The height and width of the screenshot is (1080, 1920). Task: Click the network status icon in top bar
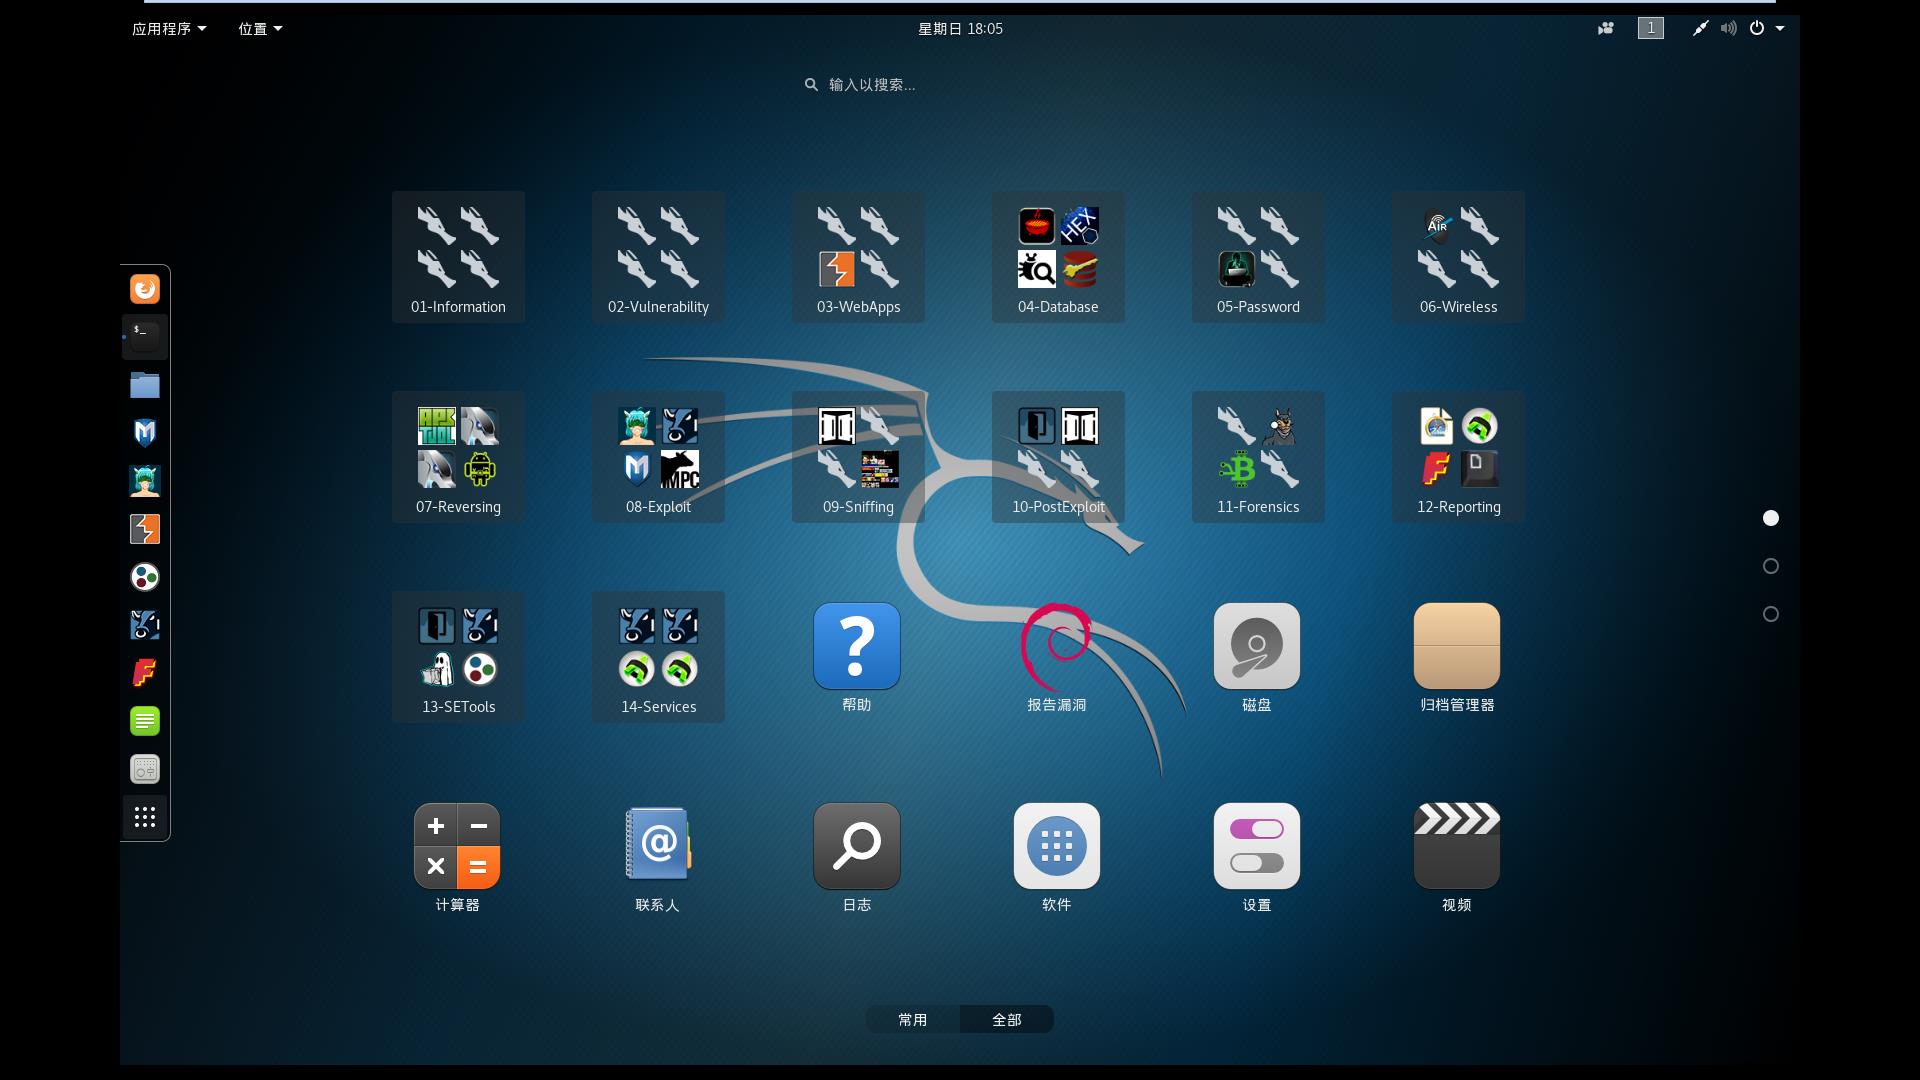(1700, 29)
